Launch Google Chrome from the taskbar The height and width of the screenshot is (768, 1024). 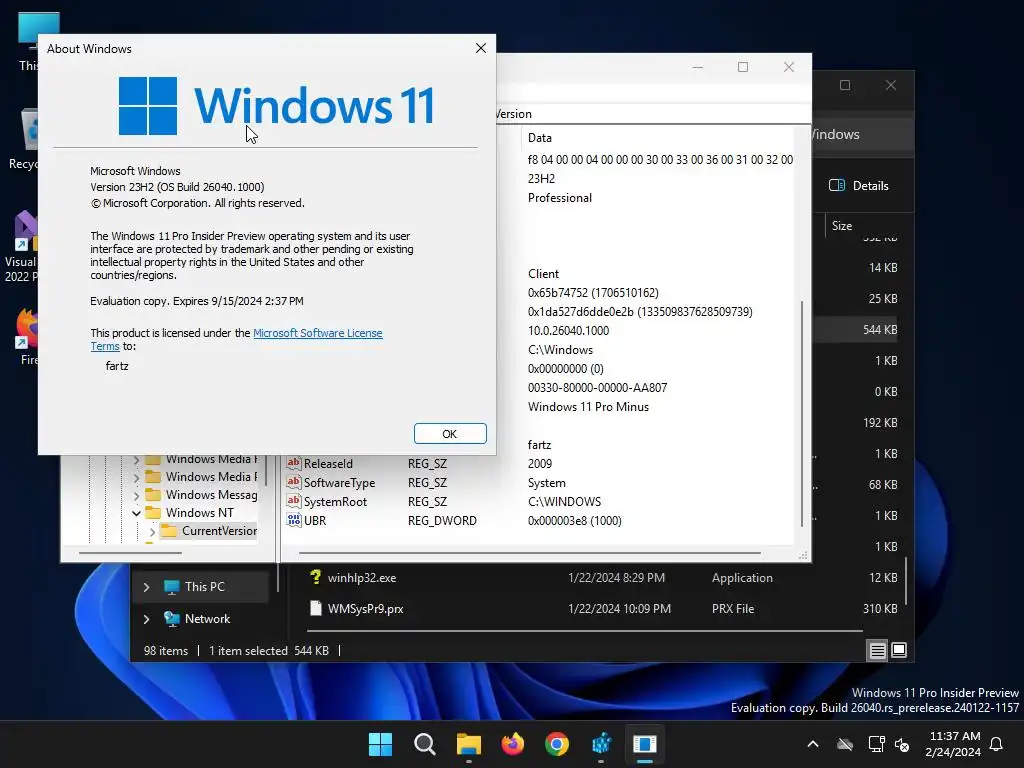pos(556,744)
